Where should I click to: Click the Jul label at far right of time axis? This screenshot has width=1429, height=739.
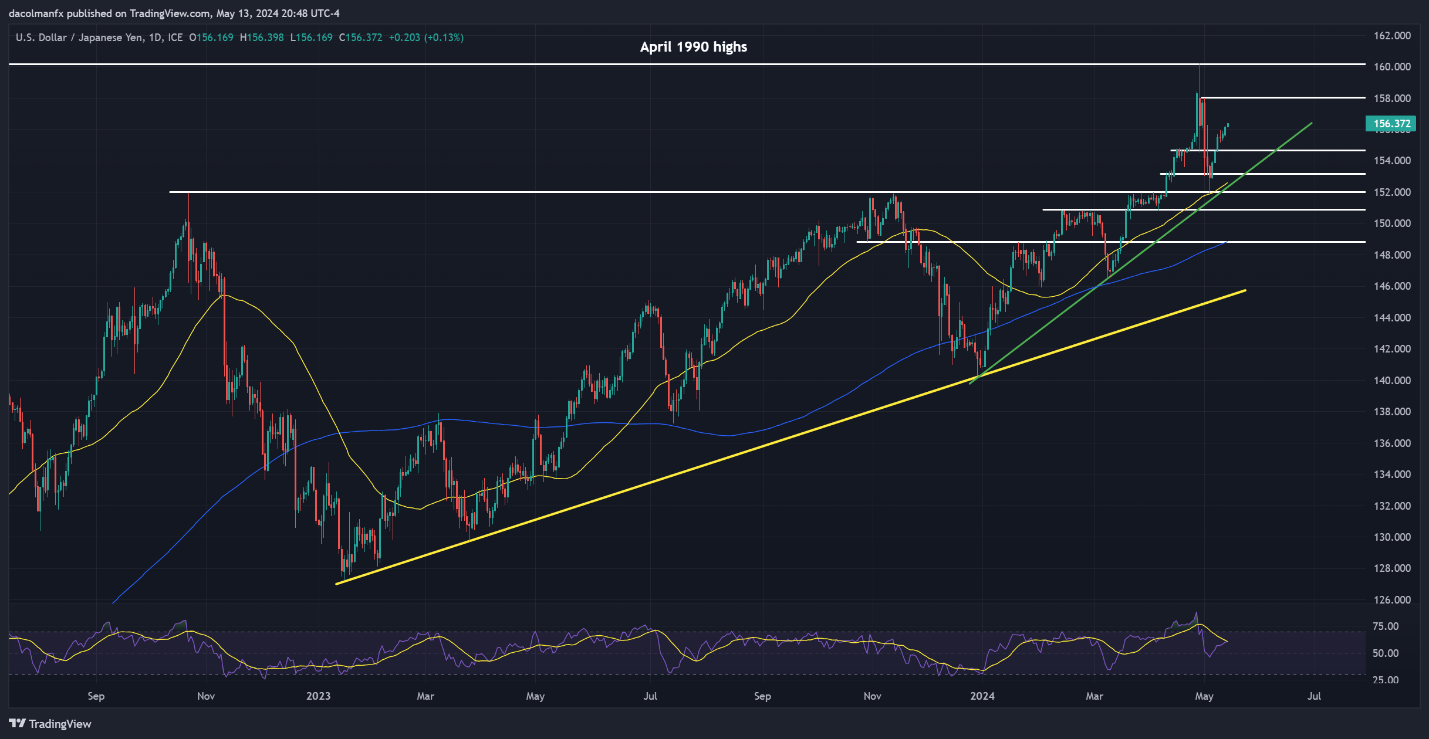click(x=1314, y=695)
